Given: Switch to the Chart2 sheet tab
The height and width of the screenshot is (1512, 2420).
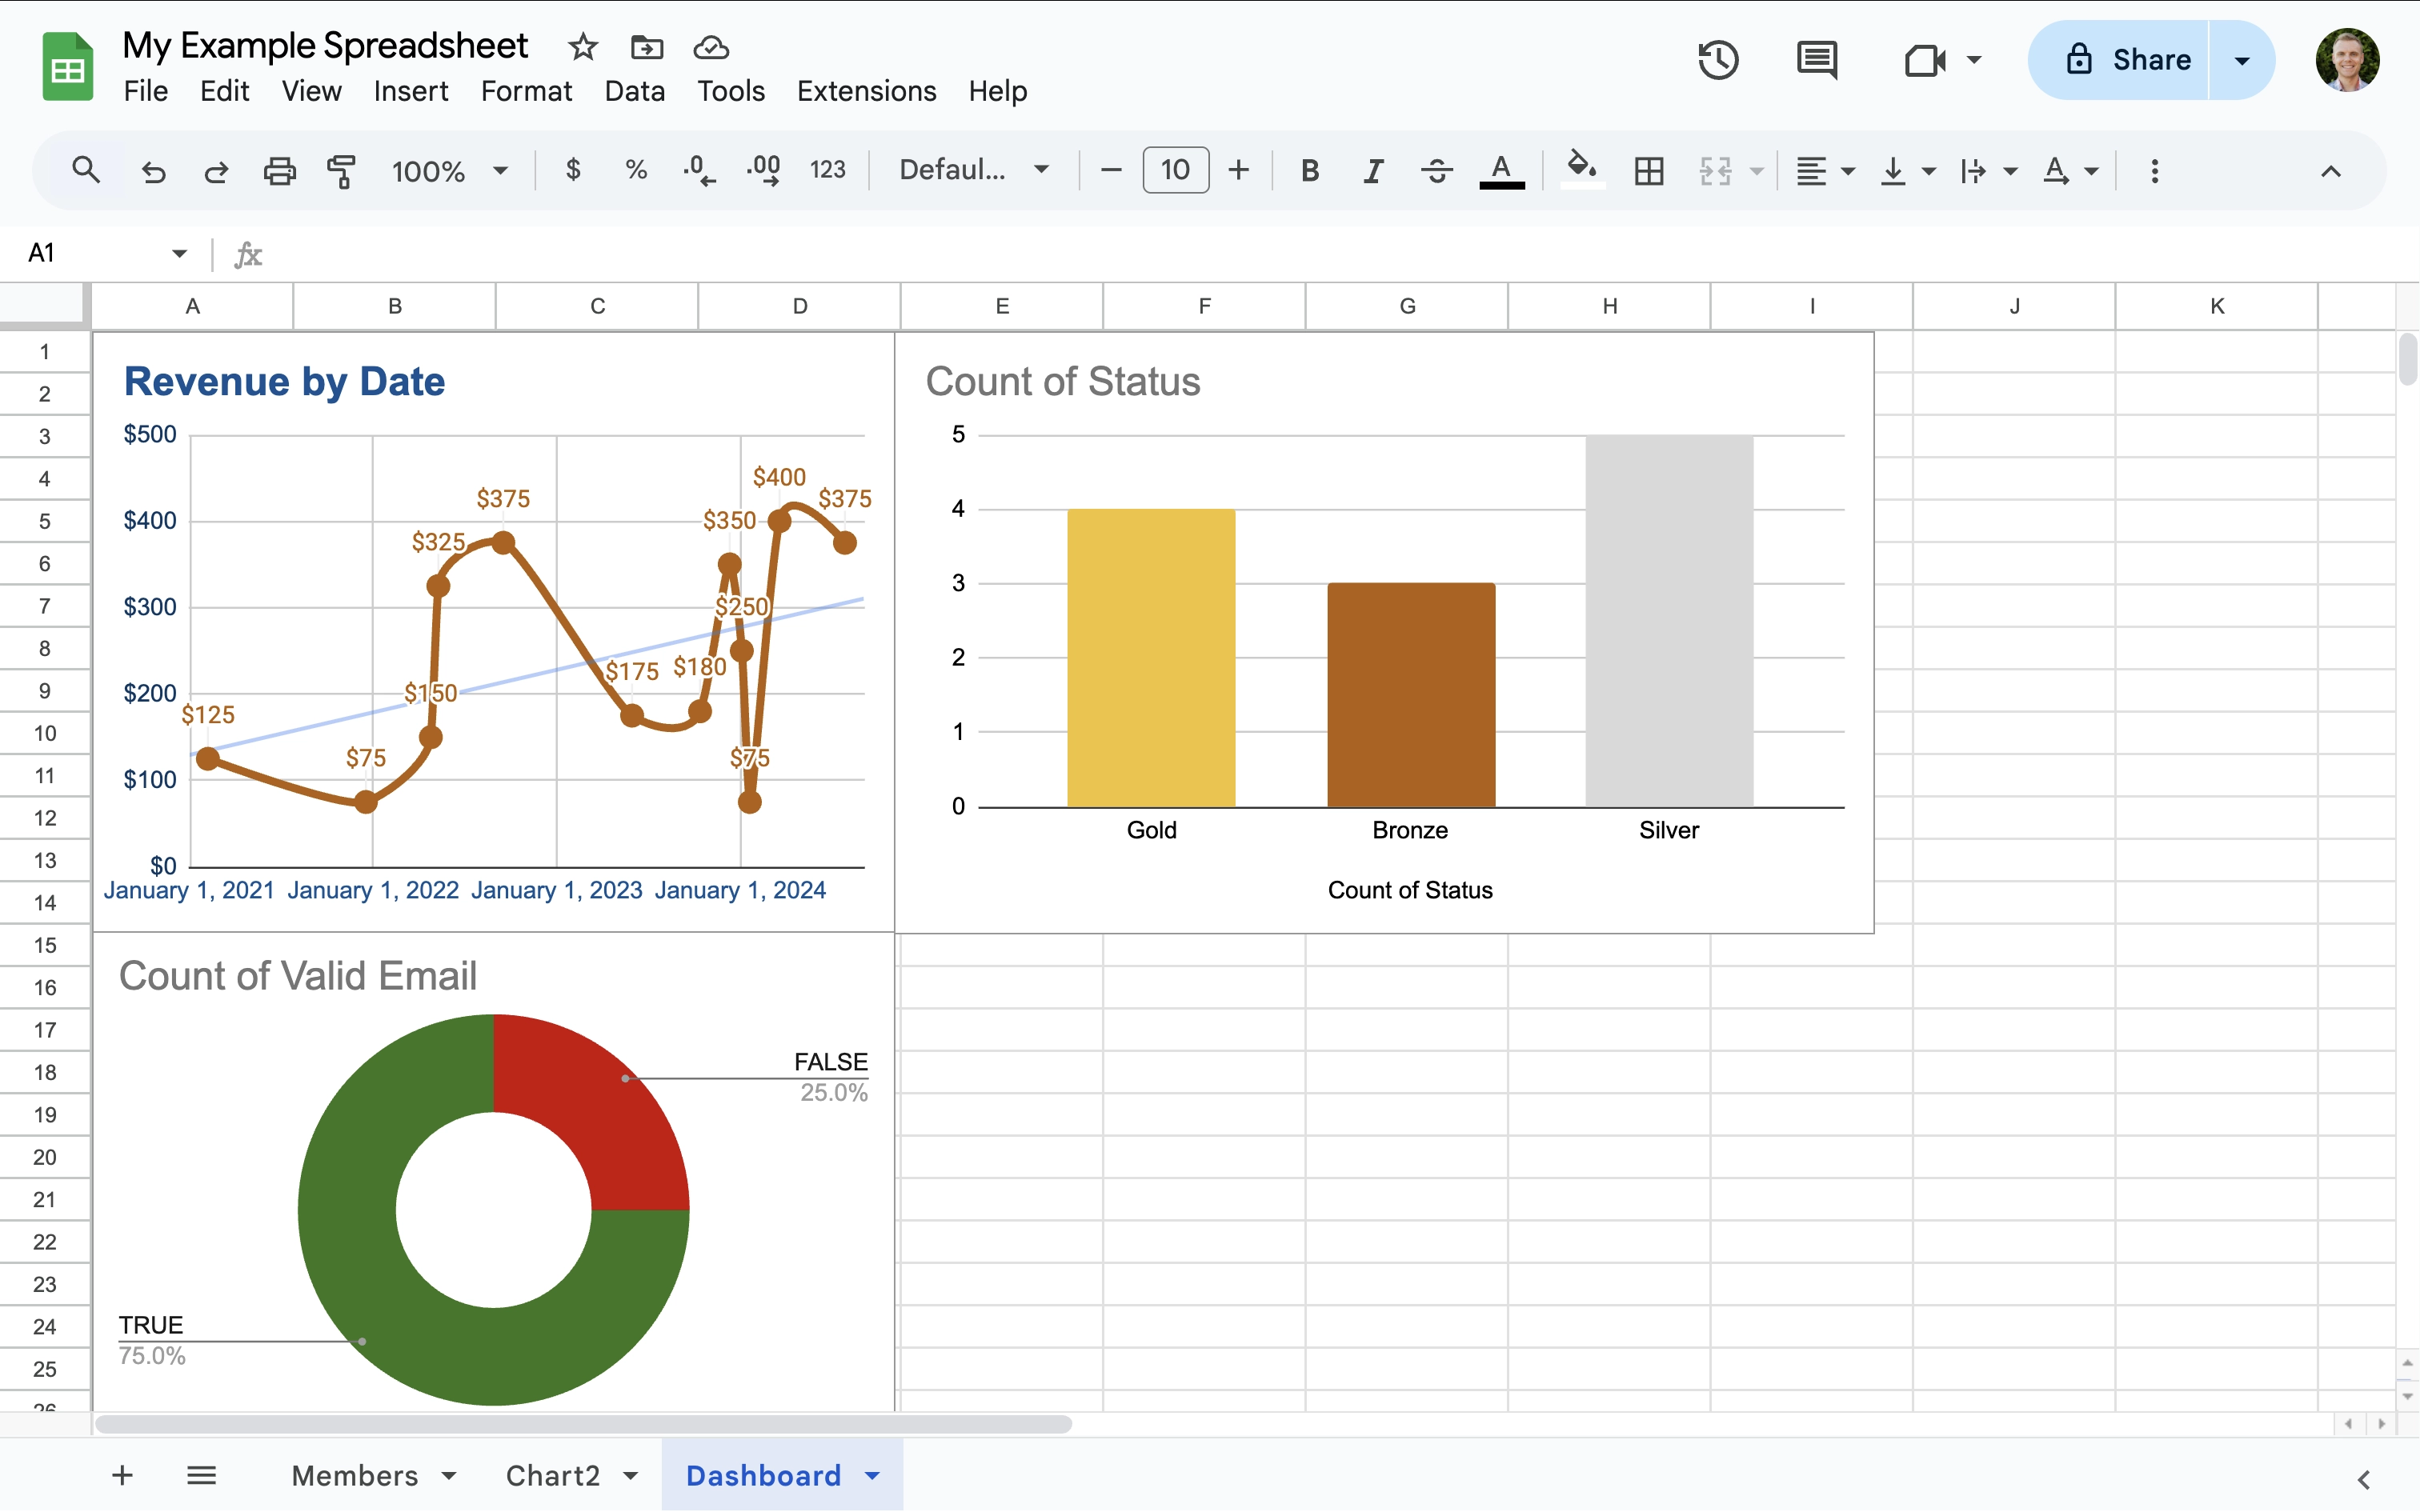Looking at the screenshot, I should pos(553,1475).
